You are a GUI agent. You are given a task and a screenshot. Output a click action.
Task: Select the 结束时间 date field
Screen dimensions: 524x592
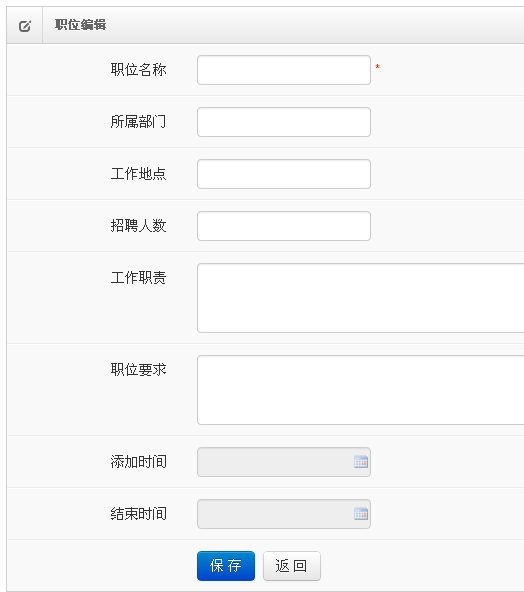click(284, 514)
